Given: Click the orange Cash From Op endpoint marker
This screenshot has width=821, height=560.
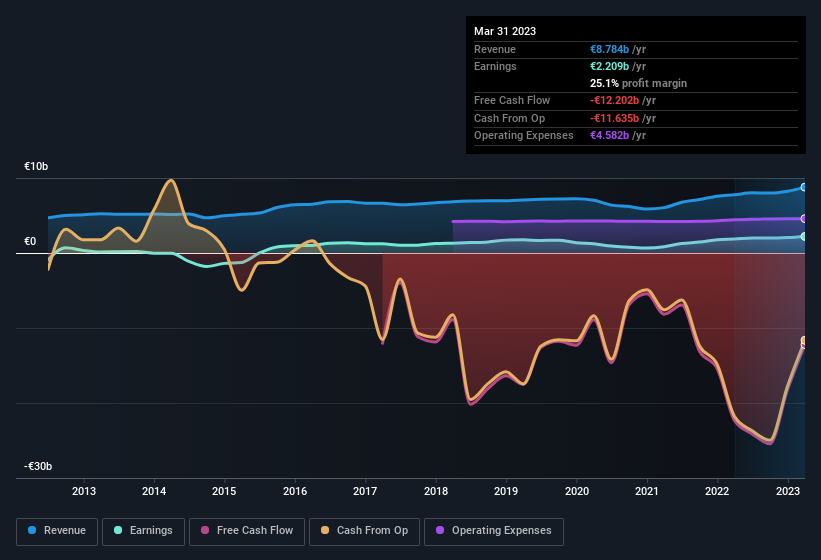Looking at the screenshot, I should pyautogui.click(x=803, y=341).
